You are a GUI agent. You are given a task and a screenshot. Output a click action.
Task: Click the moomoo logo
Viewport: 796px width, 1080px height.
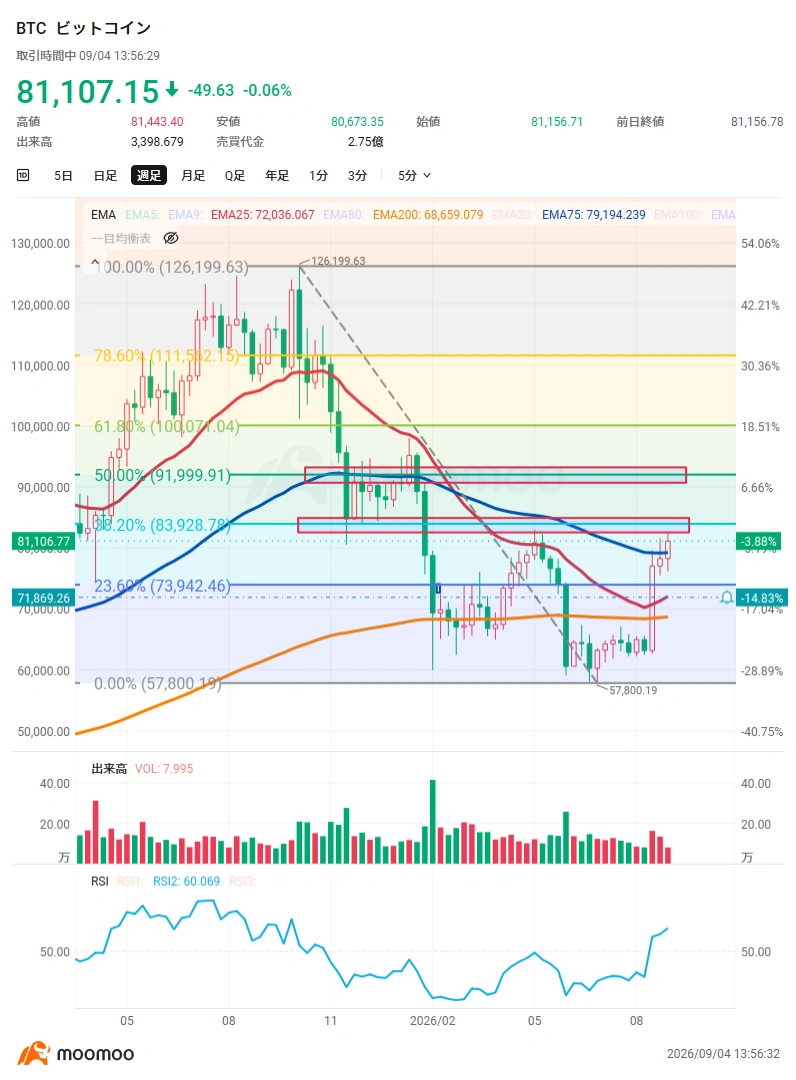(x=76, y=1054)
